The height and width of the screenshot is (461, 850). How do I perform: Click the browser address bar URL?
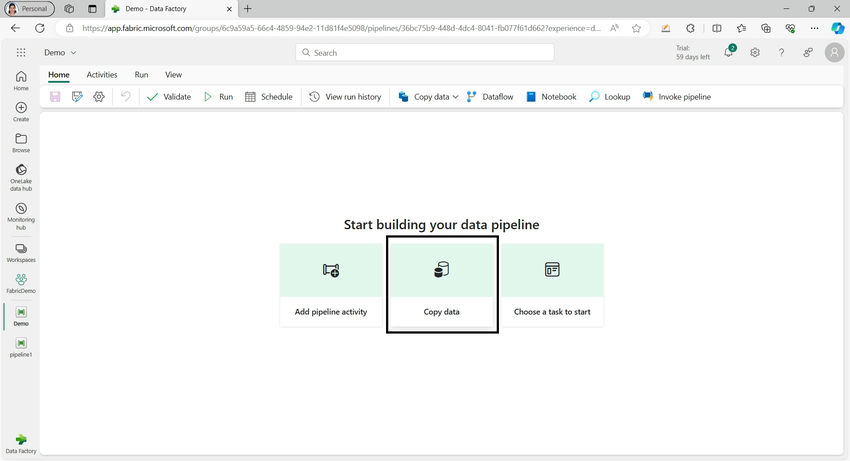(x=341, y=28)
